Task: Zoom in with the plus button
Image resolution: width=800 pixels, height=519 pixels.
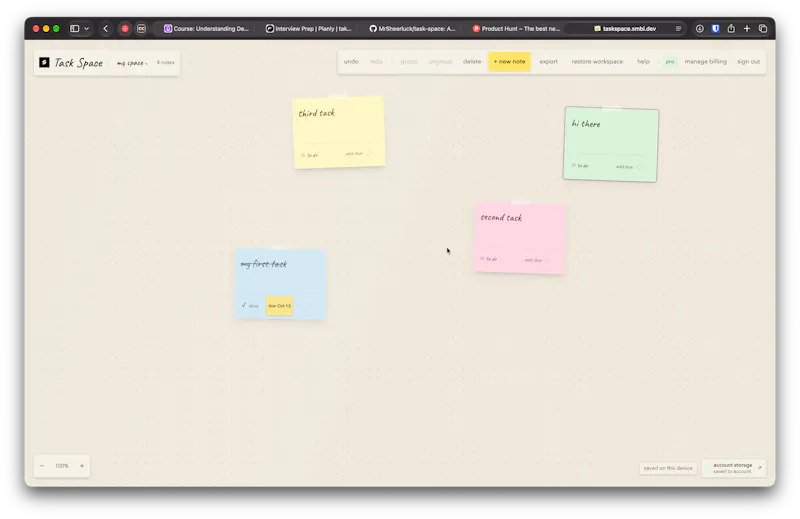Action: [x=82, y=466]
